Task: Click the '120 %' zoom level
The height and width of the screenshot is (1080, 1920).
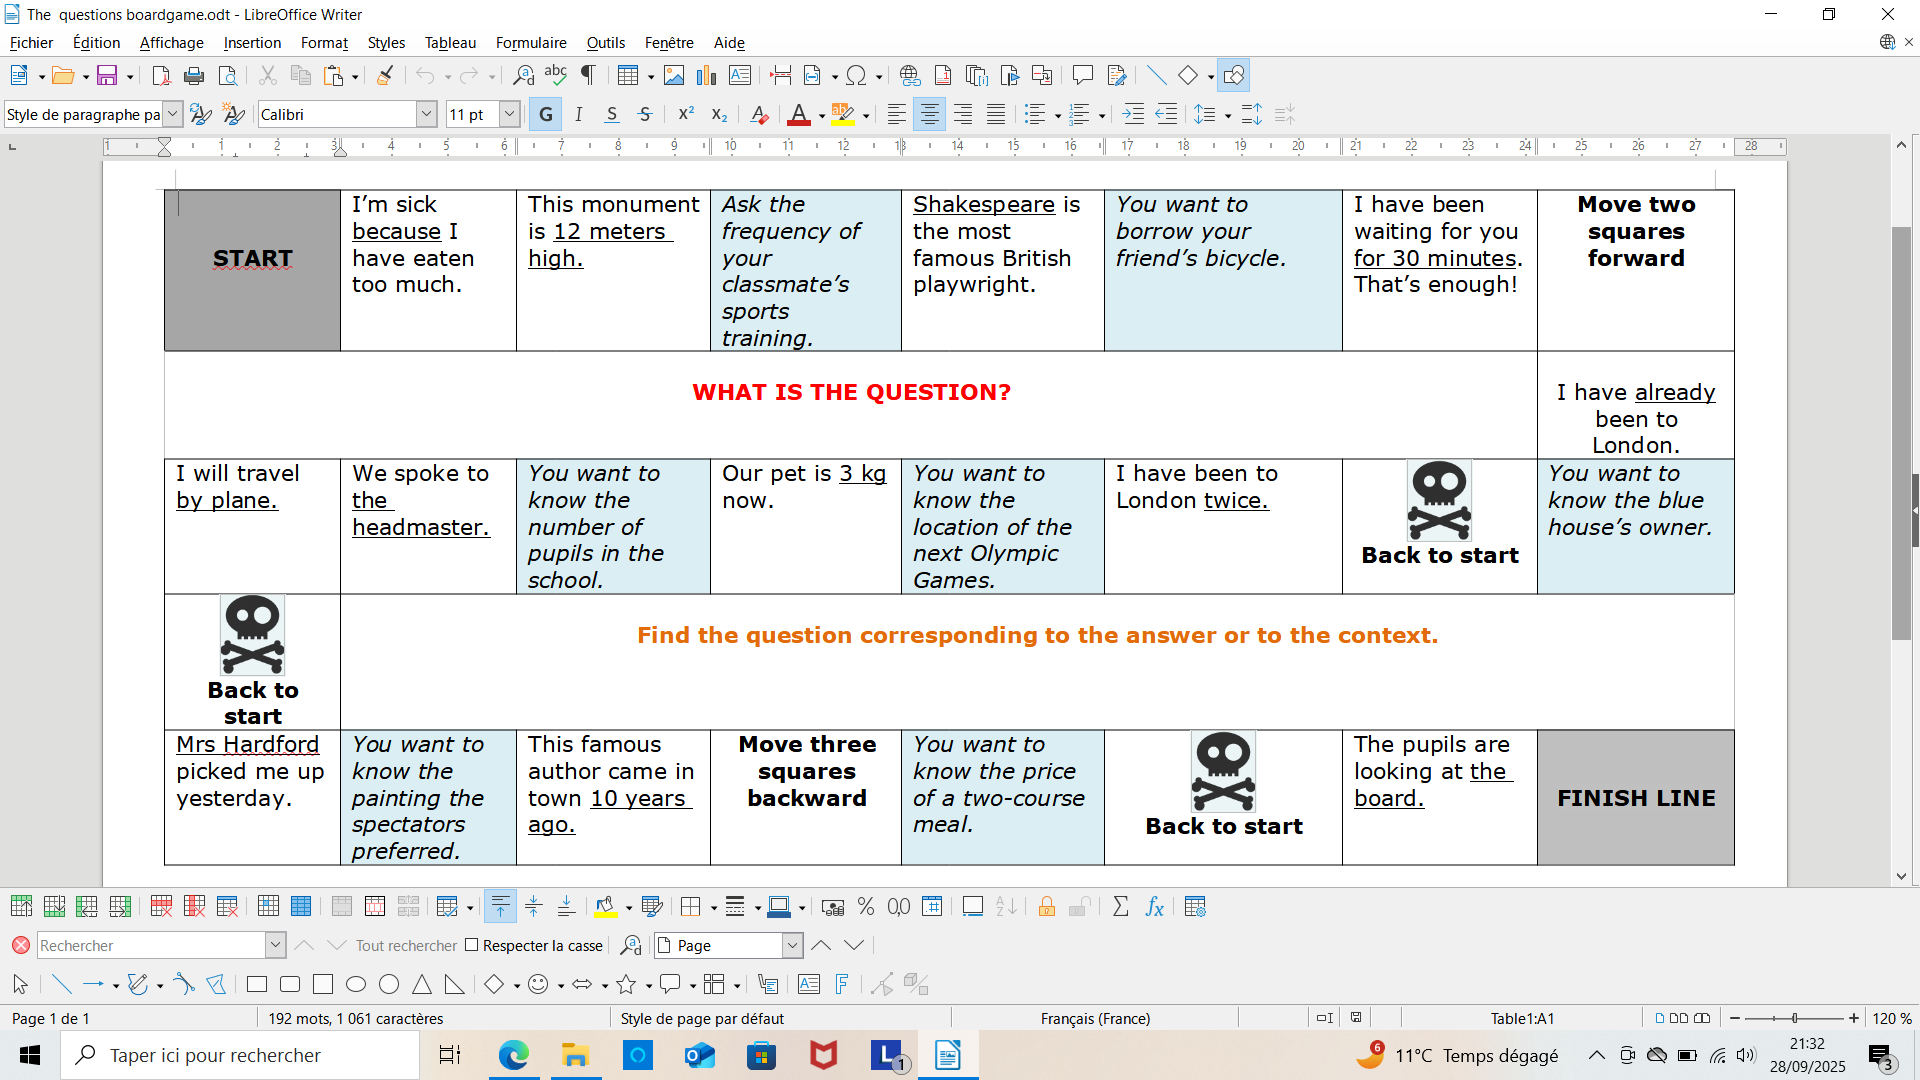Action: (1892, 1018)
